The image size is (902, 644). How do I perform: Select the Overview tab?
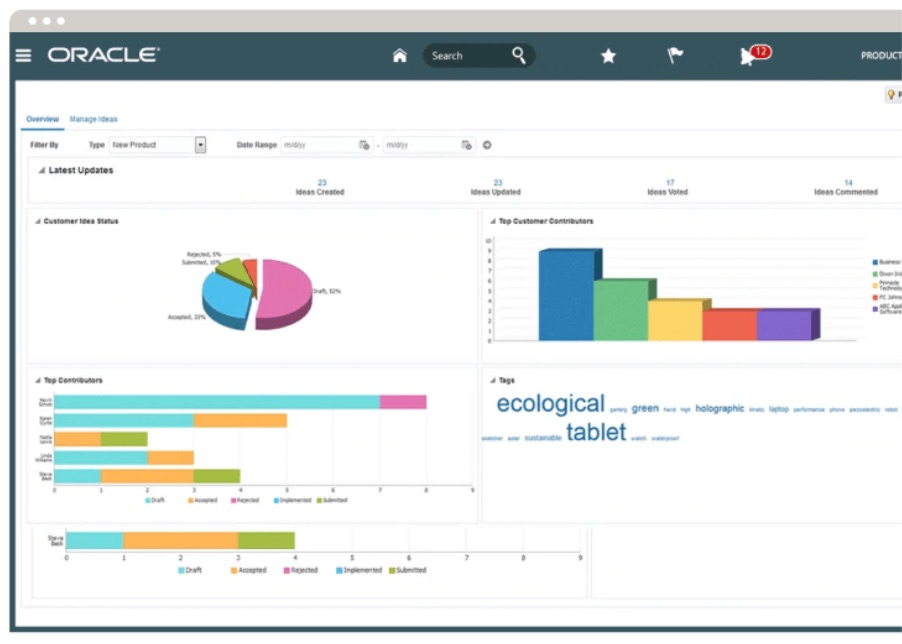pos(42,119)
